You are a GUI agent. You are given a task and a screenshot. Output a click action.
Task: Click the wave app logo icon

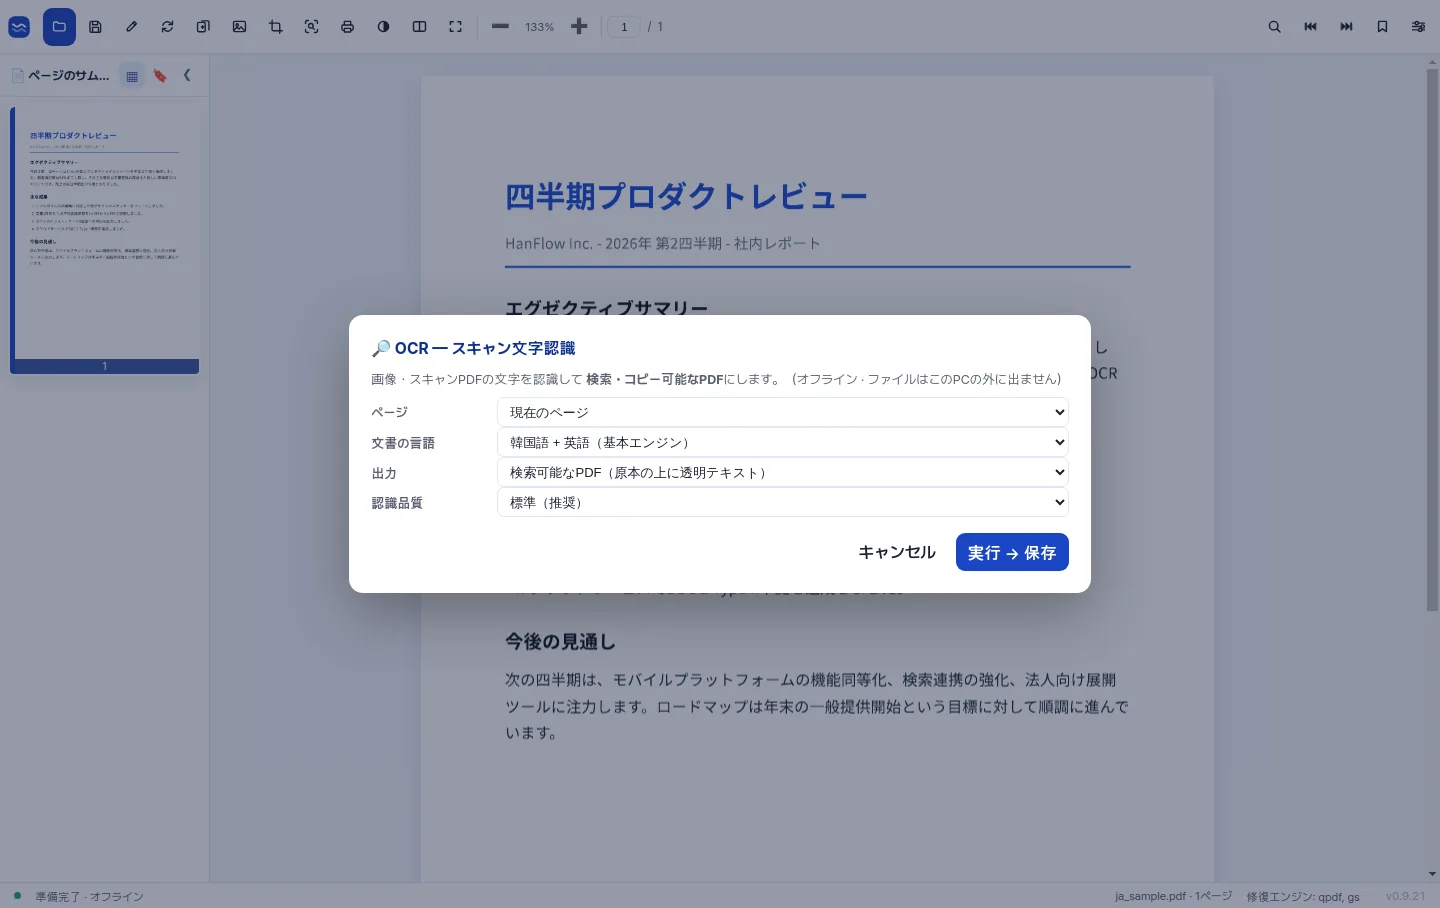click(19, 27)
